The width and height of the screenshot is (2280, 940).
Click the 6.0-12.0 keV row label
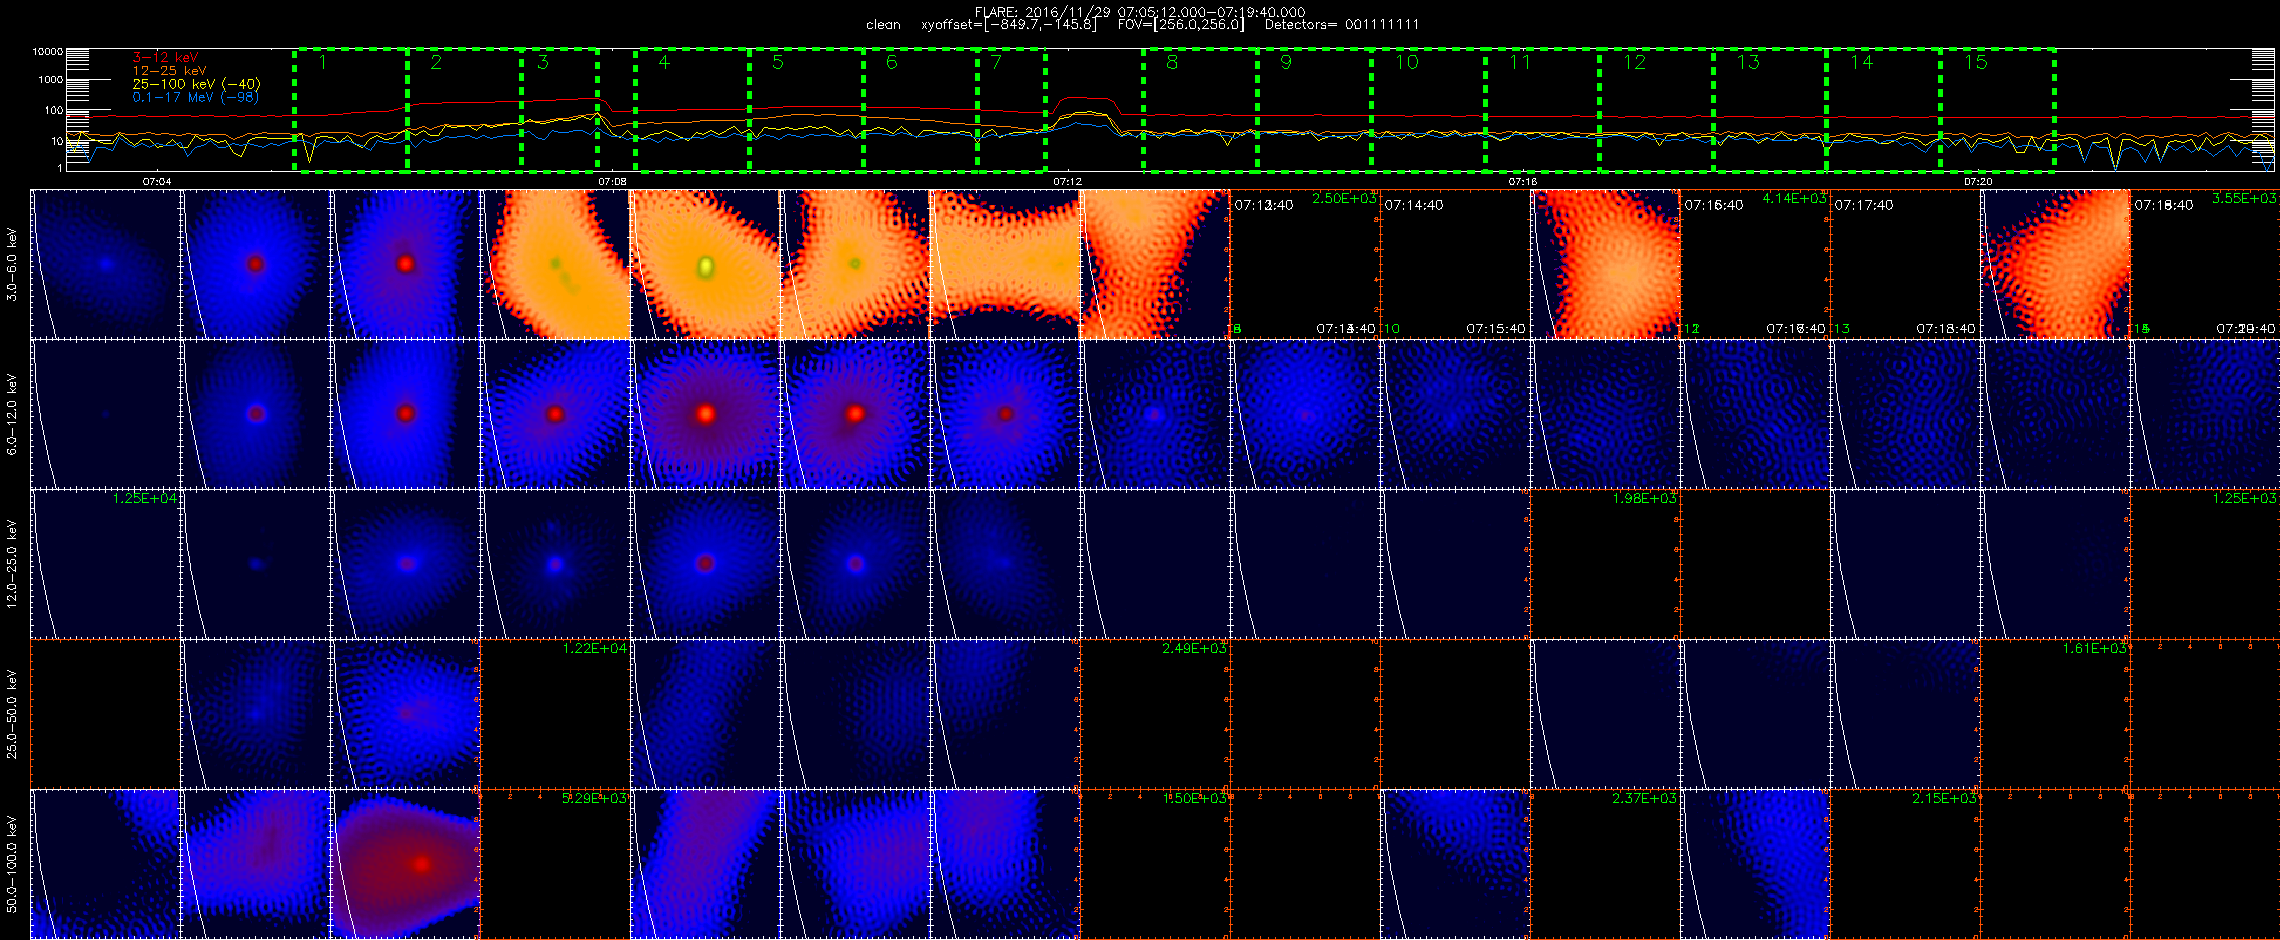12,414
